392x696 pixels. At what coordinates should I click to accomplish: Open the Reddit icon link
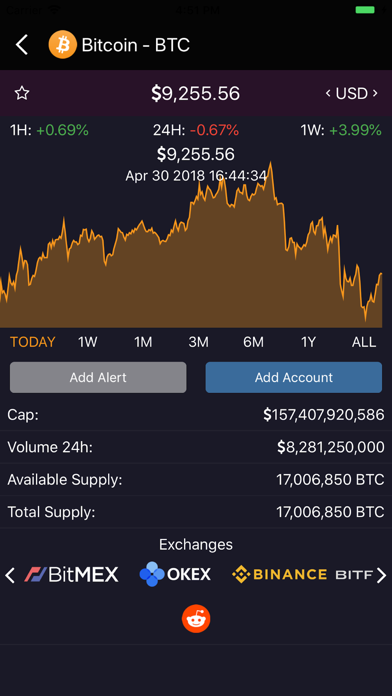click(196, 618)
